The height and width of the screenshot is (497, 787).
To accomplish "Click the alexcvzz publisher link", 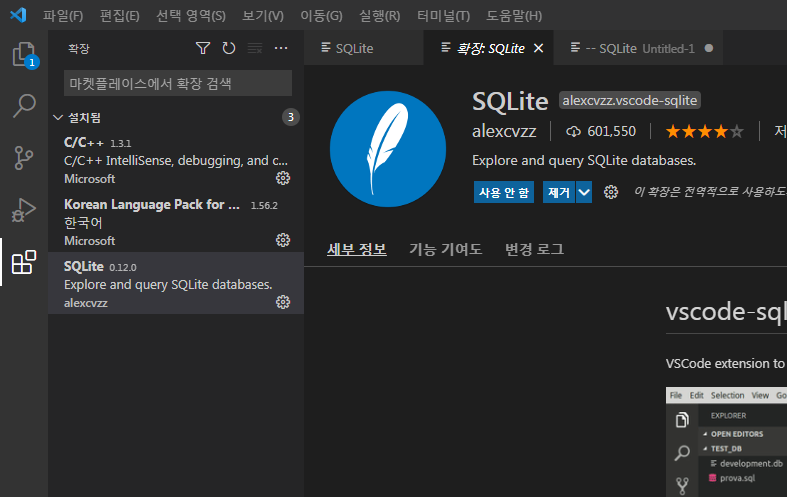I will coord(504,132).
